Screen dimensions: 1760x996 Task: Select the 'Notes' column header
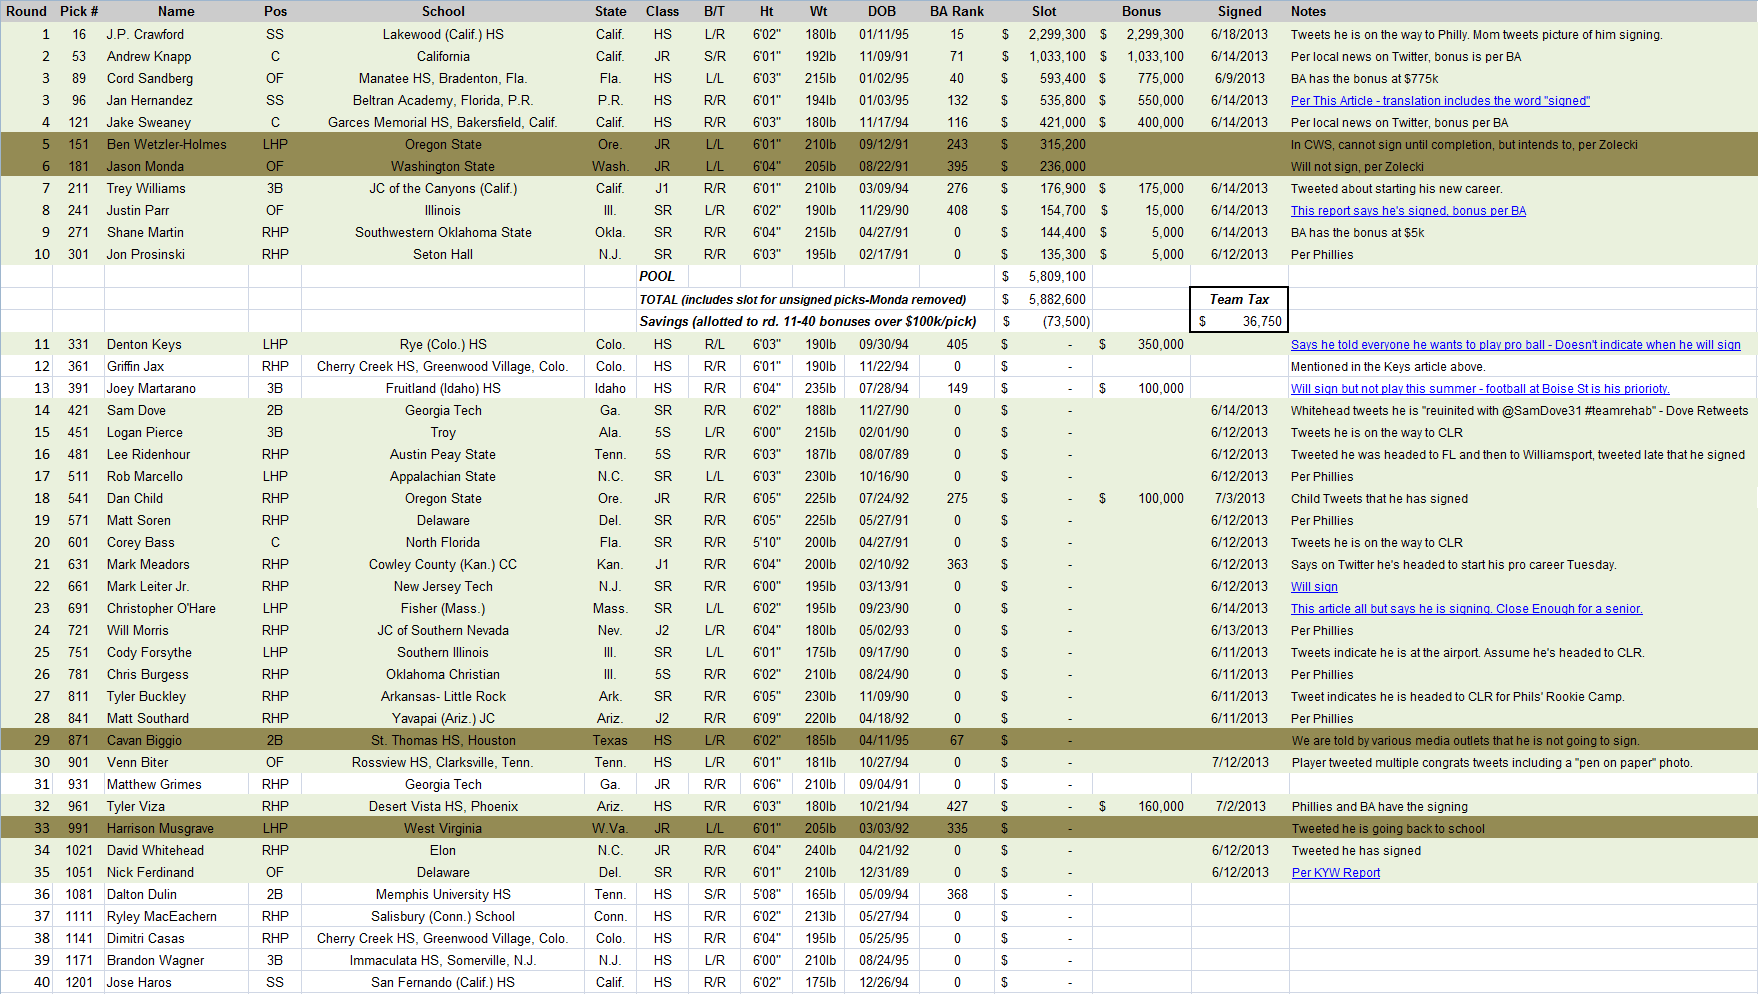tap(1308, 11)
